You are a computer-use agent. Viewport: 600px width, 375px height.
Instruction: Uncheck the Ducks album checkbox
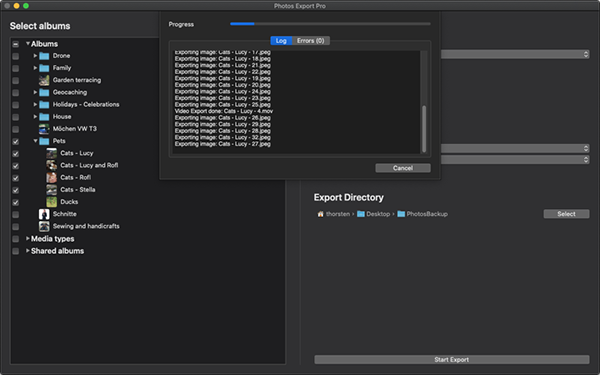tap(16, 202)
